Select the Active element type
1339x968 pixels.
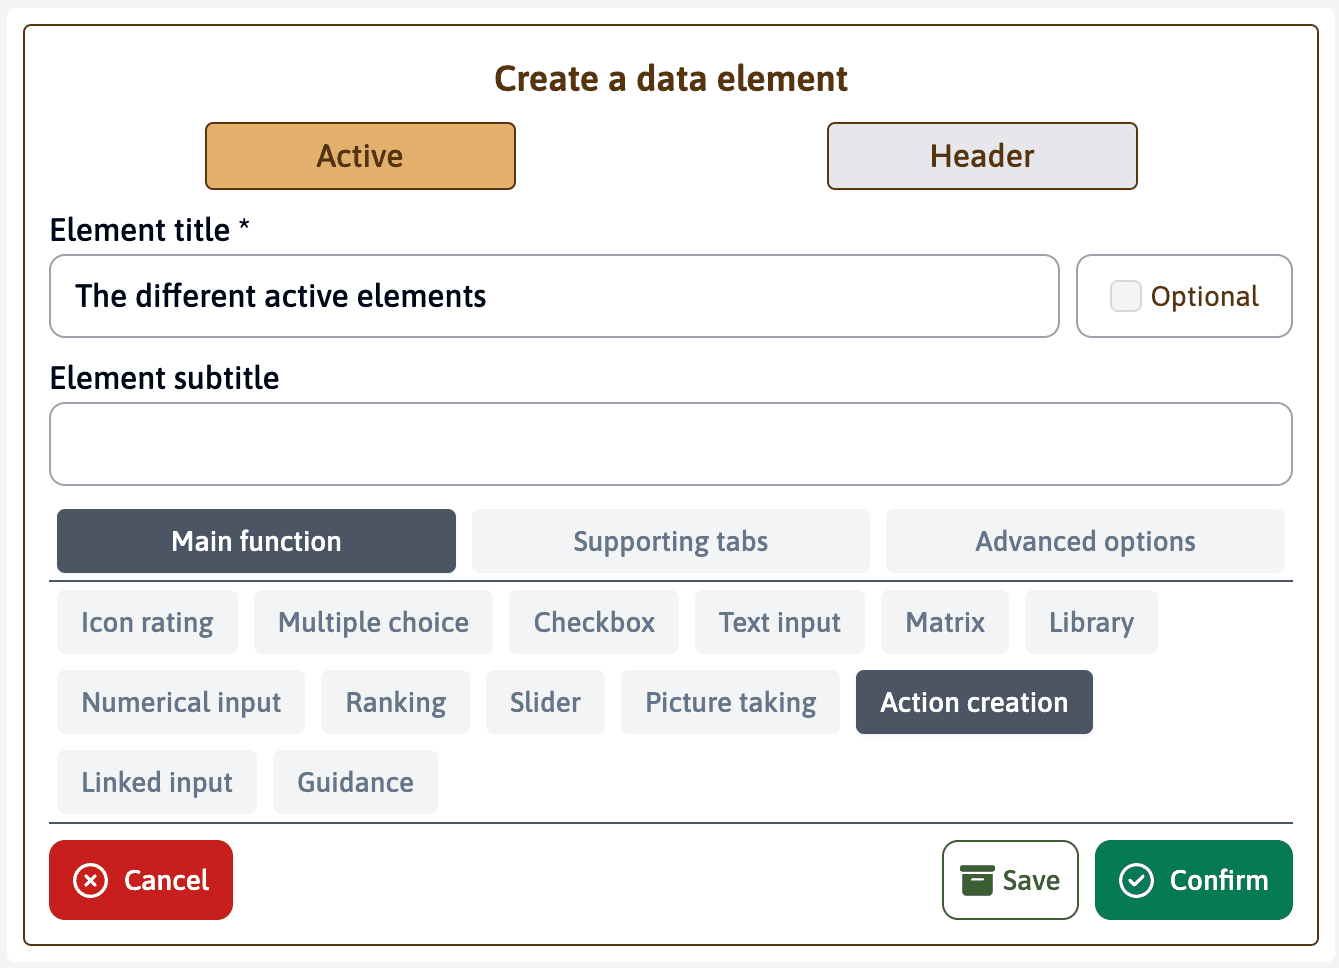(x=360, y=156)
